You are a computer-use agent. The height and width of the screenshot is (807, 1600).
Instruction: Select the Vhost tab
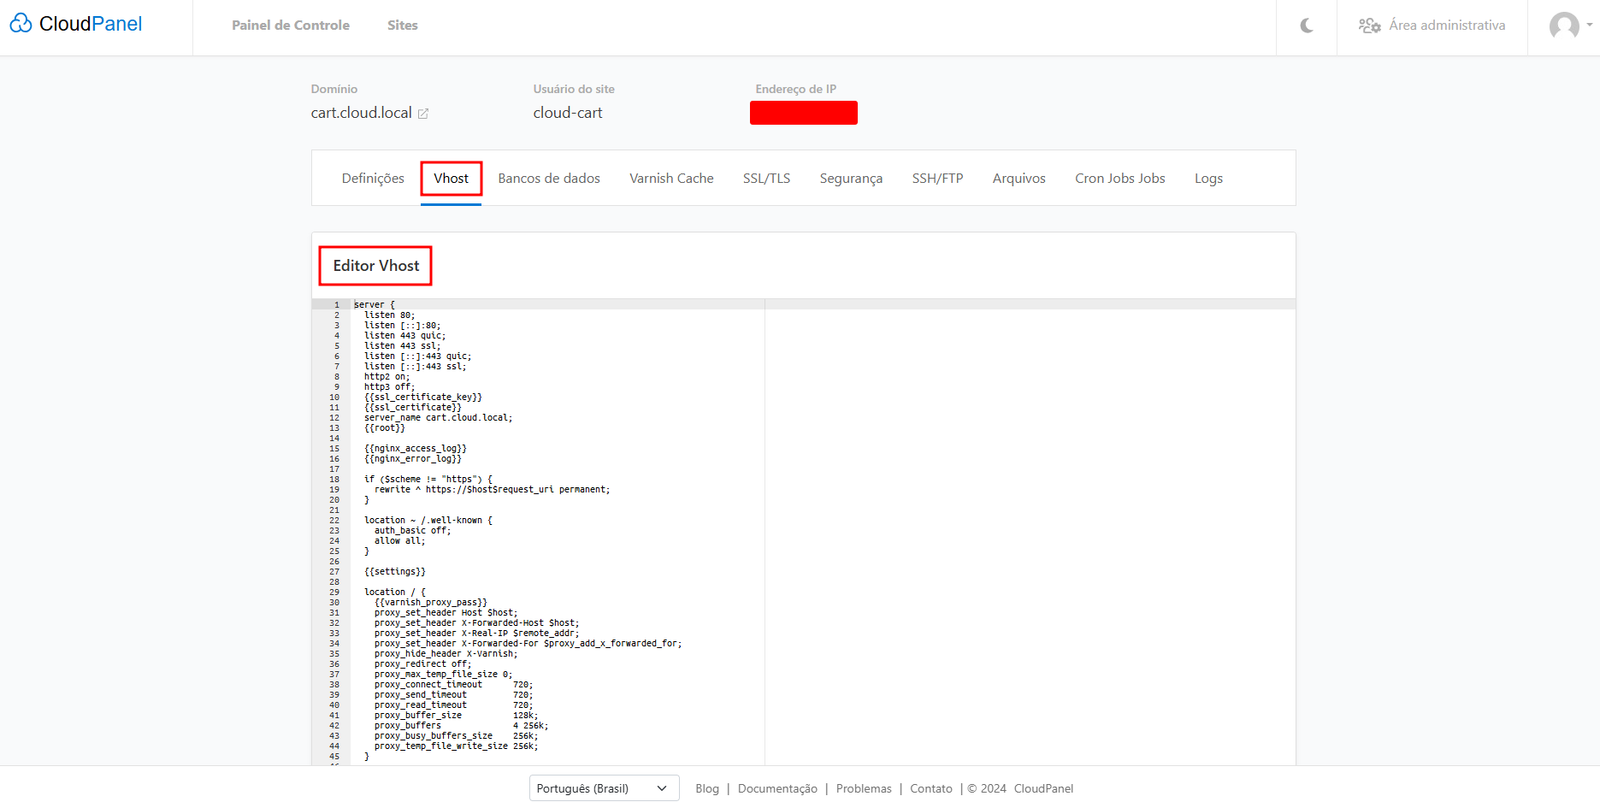(451, 178)
